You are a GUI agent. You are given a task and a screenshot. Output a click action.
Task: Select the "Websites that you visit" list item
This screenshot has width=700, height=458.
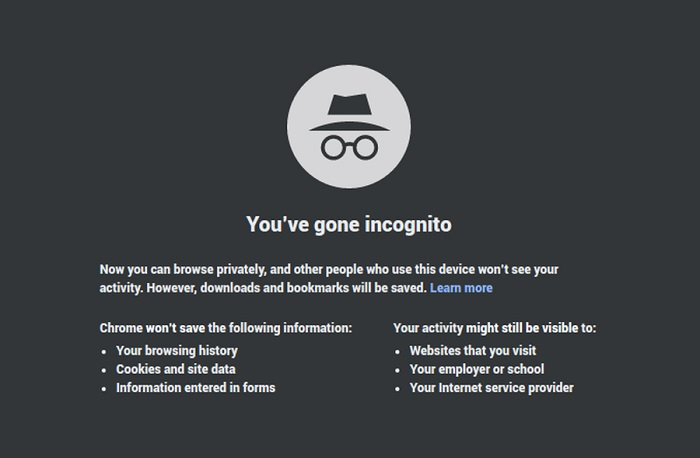tap(473, 351)
